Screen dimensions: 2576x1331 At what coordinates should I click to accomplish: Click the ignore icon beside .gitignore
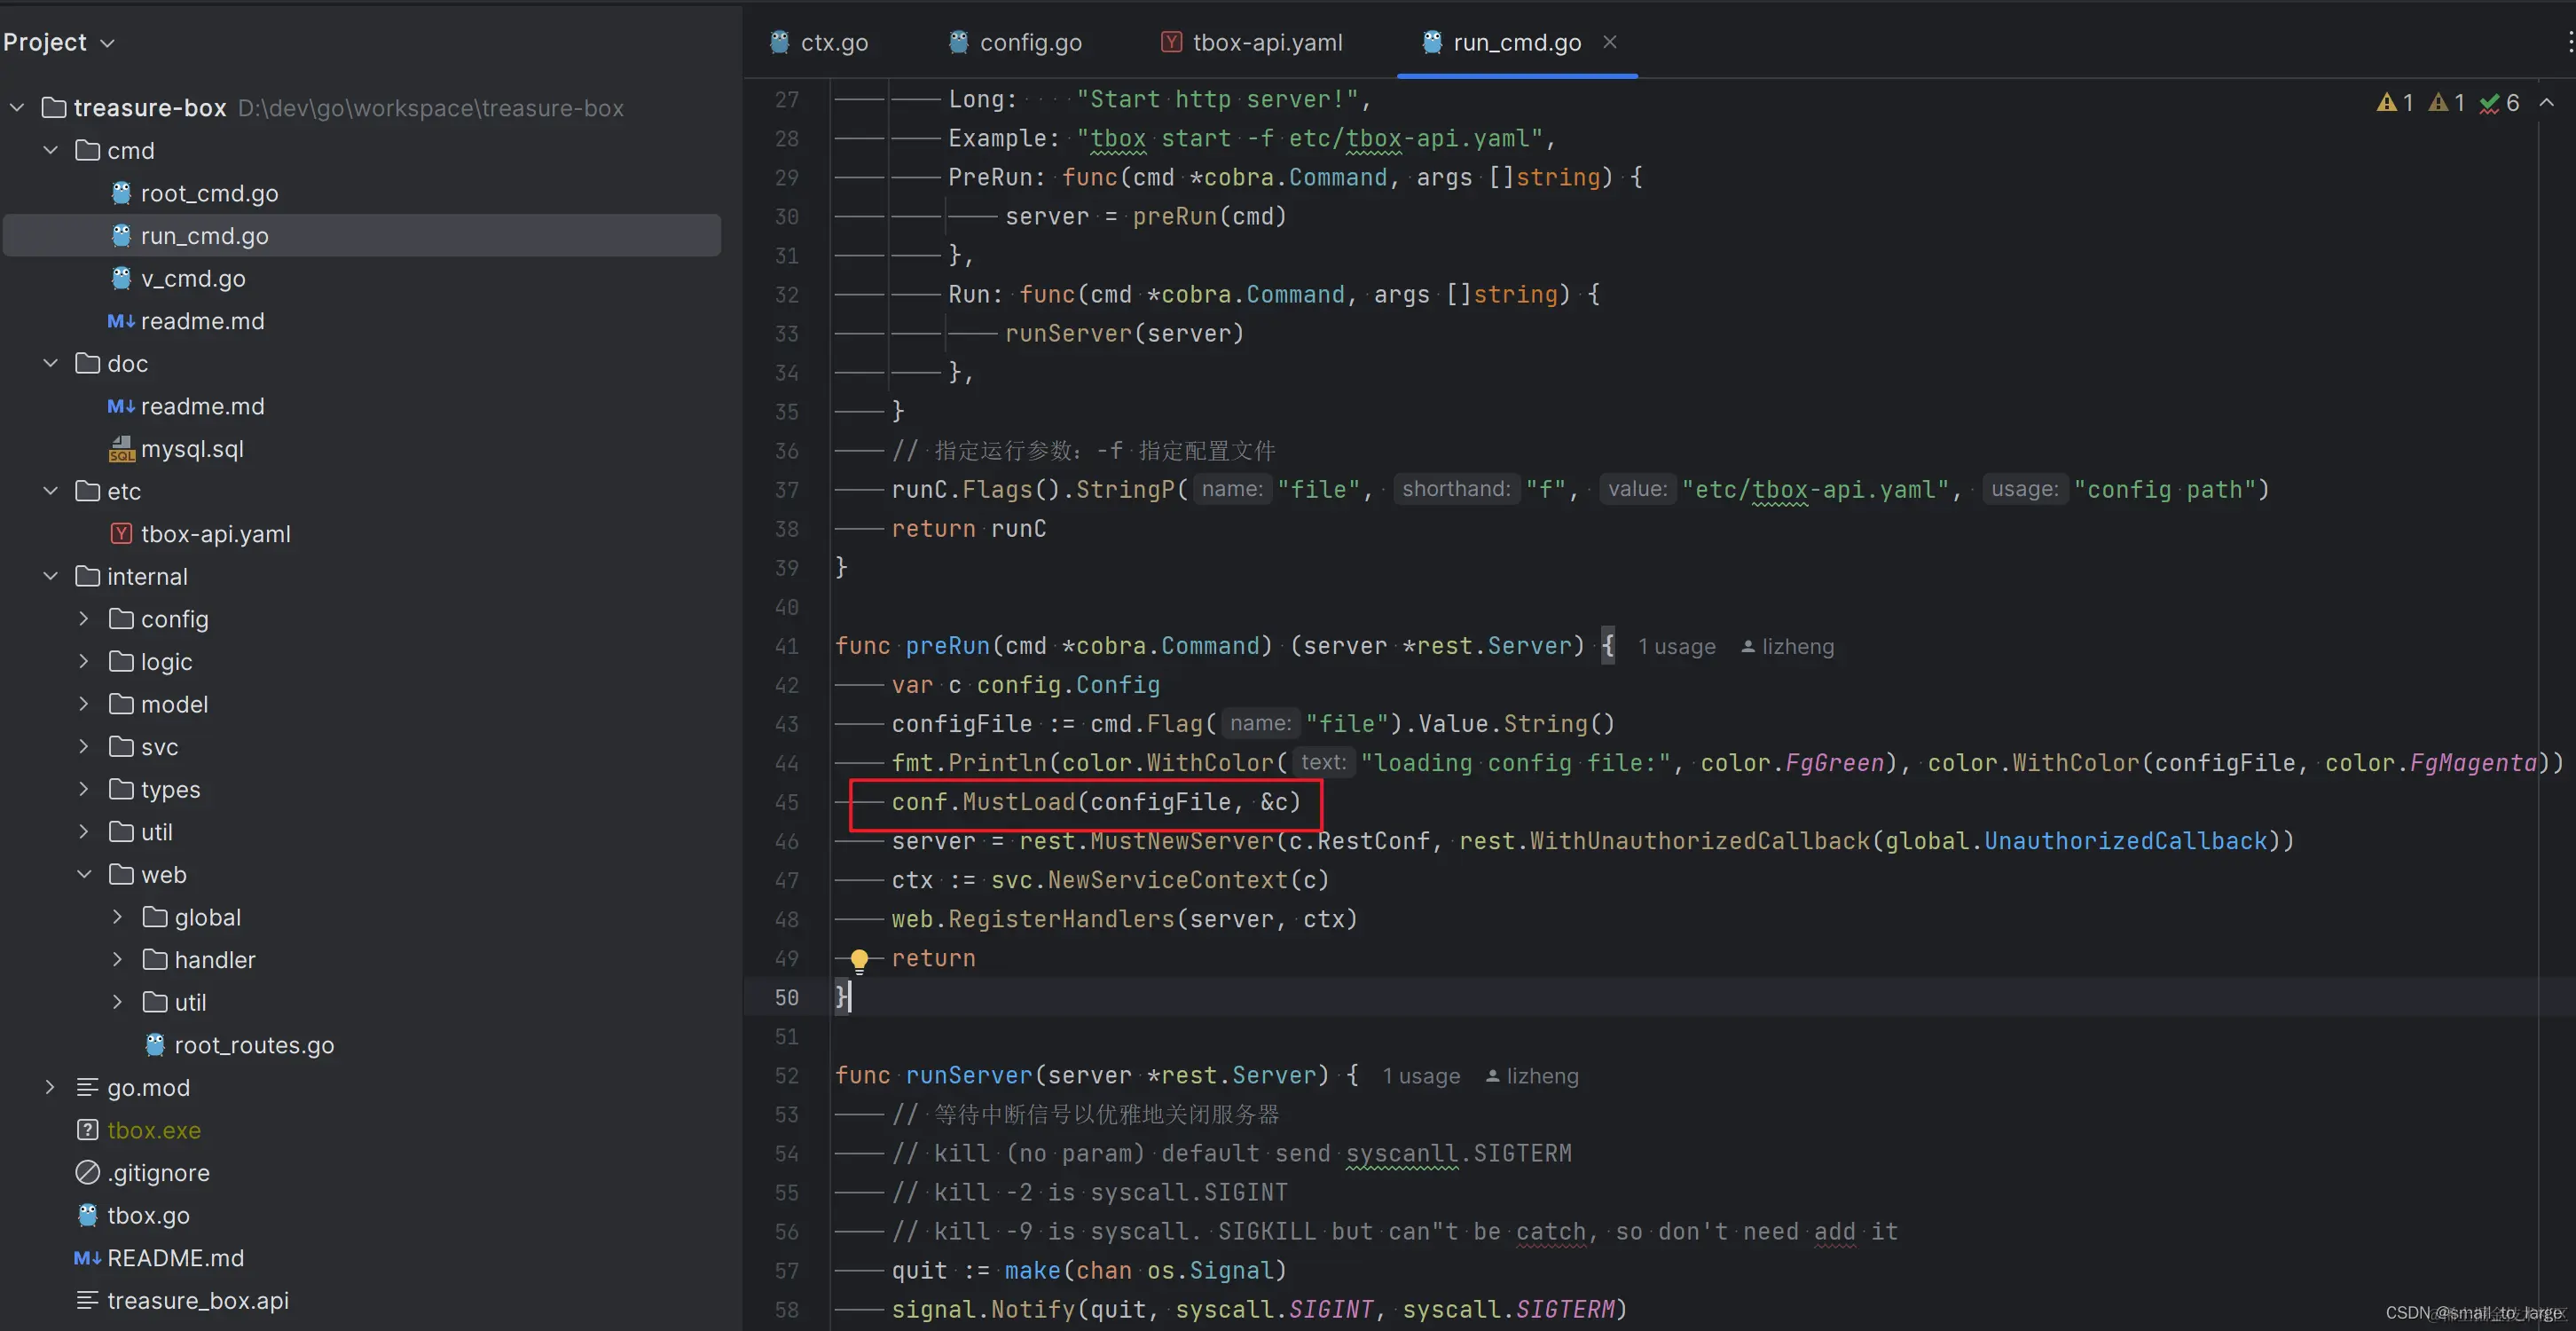click(88, 1172)
